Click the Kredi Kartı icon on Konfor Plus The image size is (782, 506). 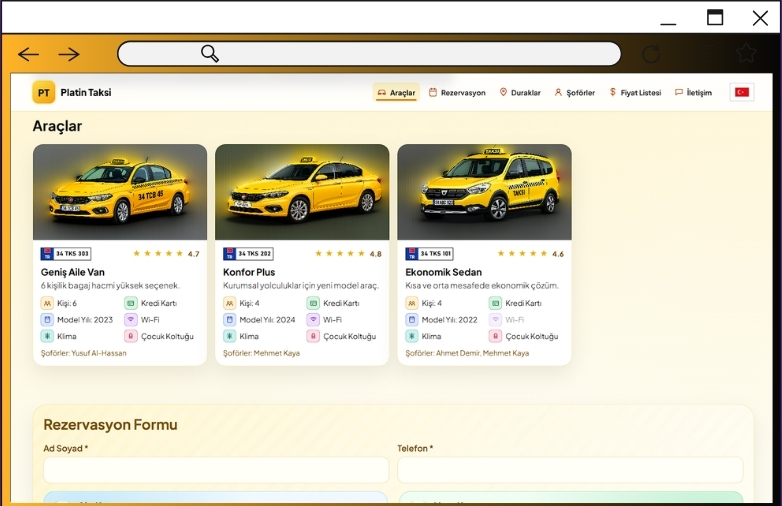312,303
